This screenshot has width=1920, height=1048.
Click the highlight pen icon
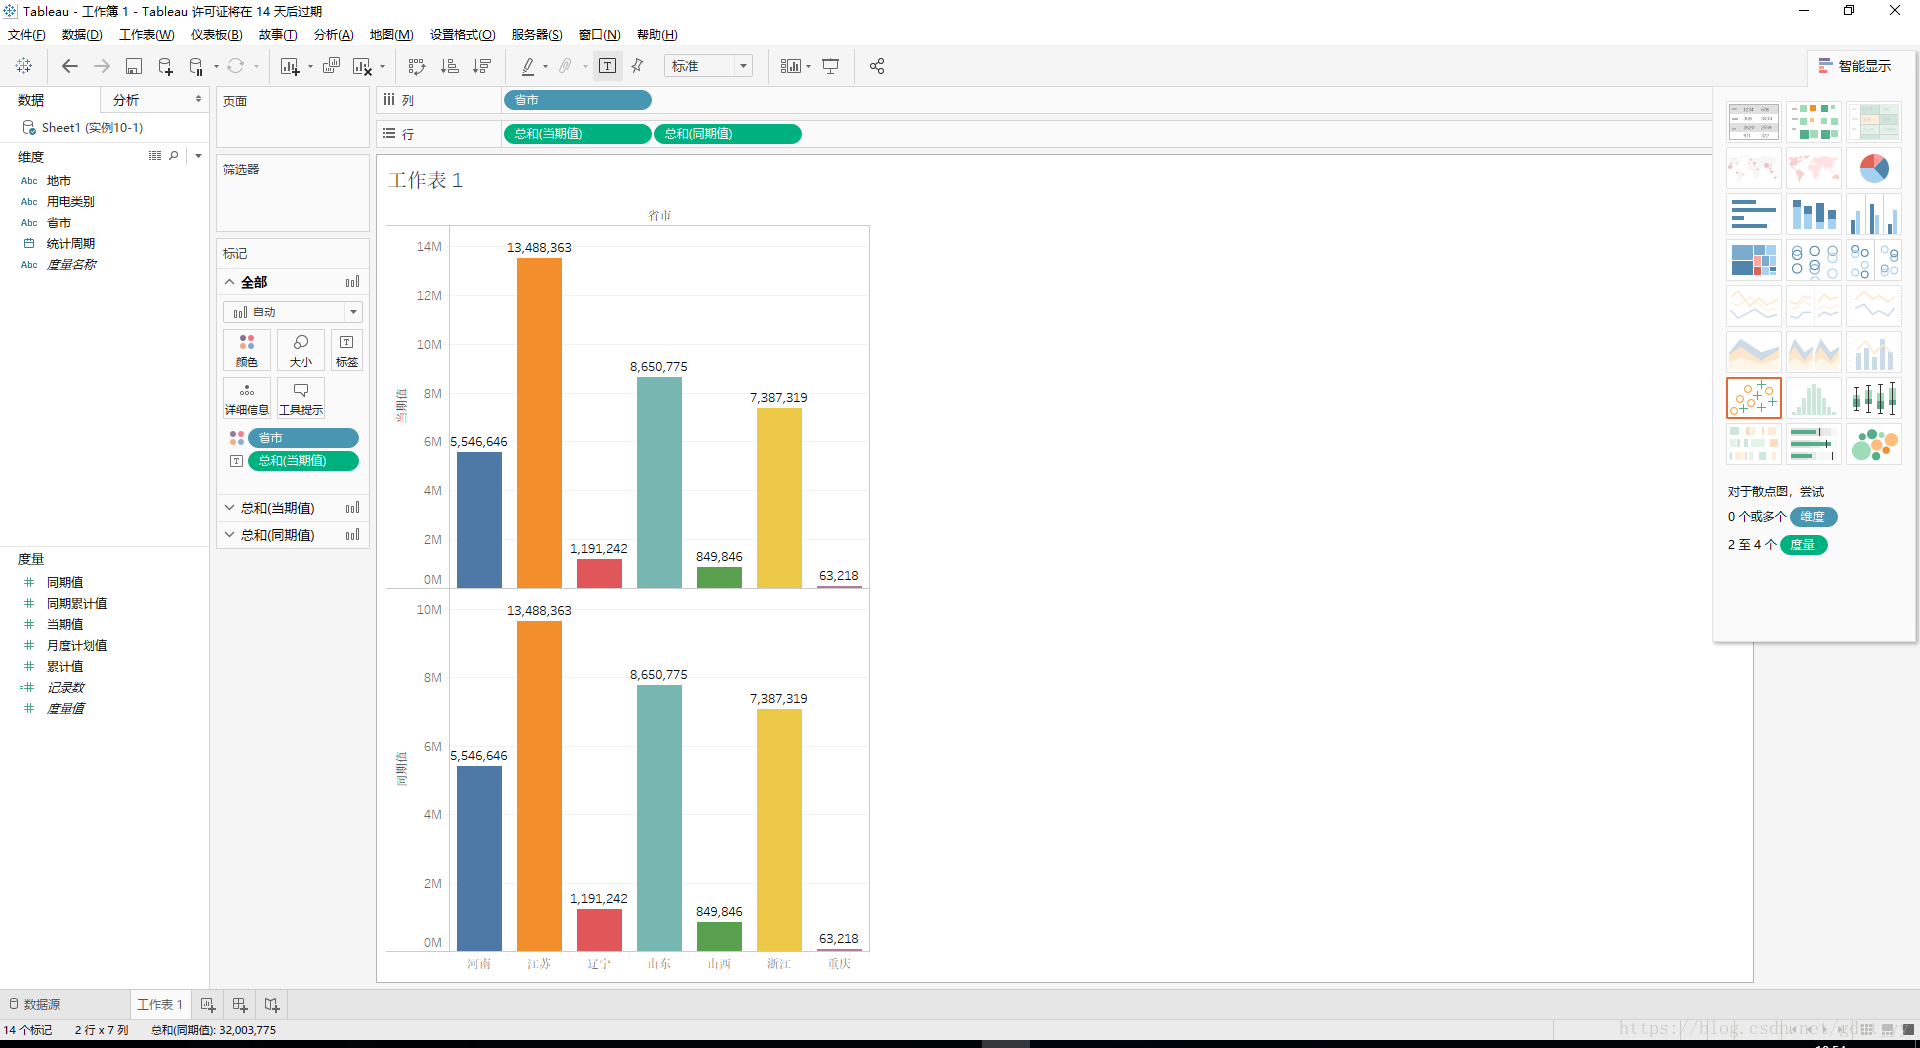tap(528, 66)
